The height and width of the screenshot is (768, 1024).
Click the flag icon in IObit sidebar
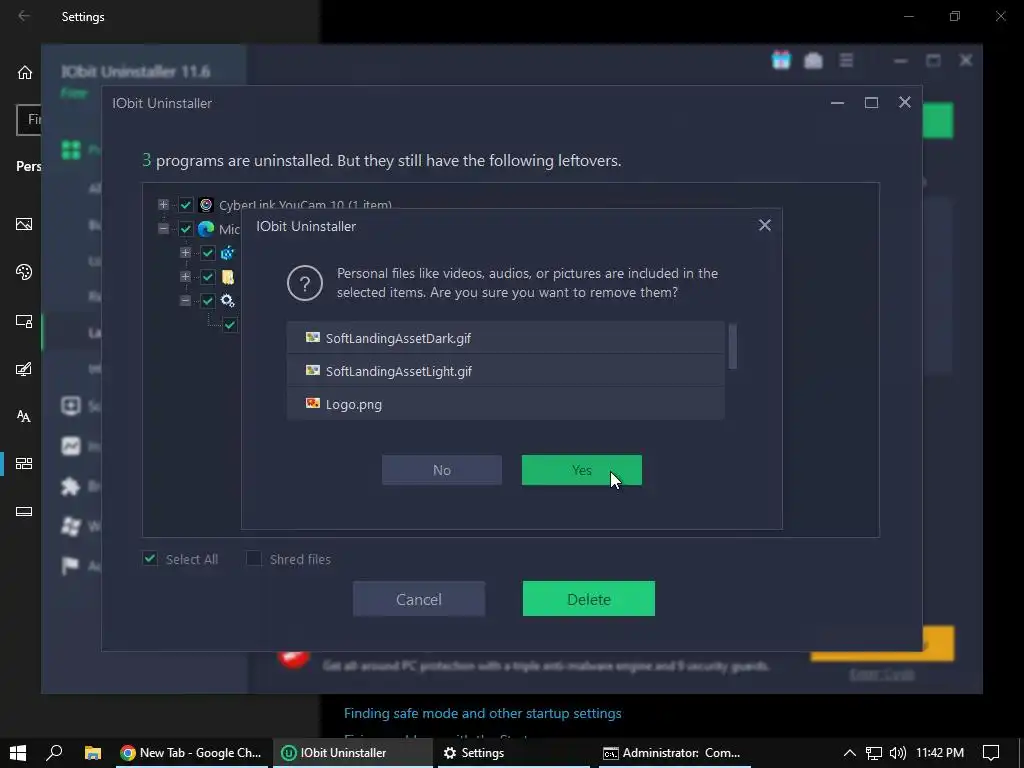point(71,565)
